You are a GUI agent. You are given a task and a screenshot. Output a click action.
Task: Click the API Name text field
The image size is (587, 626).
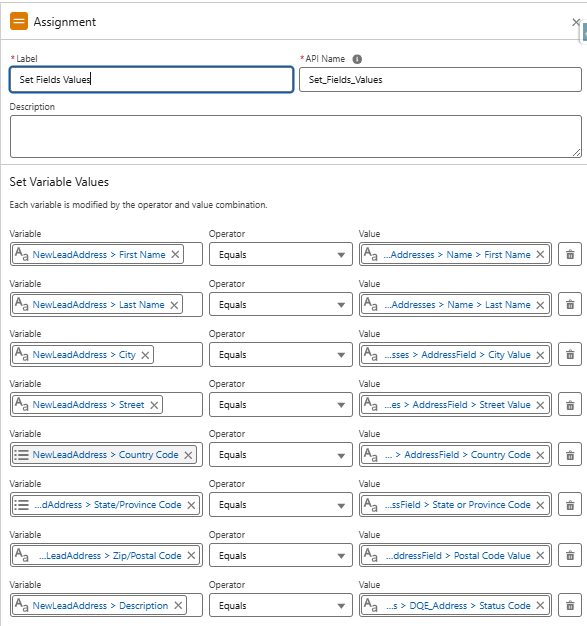pyautogui.click(x=440, y=79)
